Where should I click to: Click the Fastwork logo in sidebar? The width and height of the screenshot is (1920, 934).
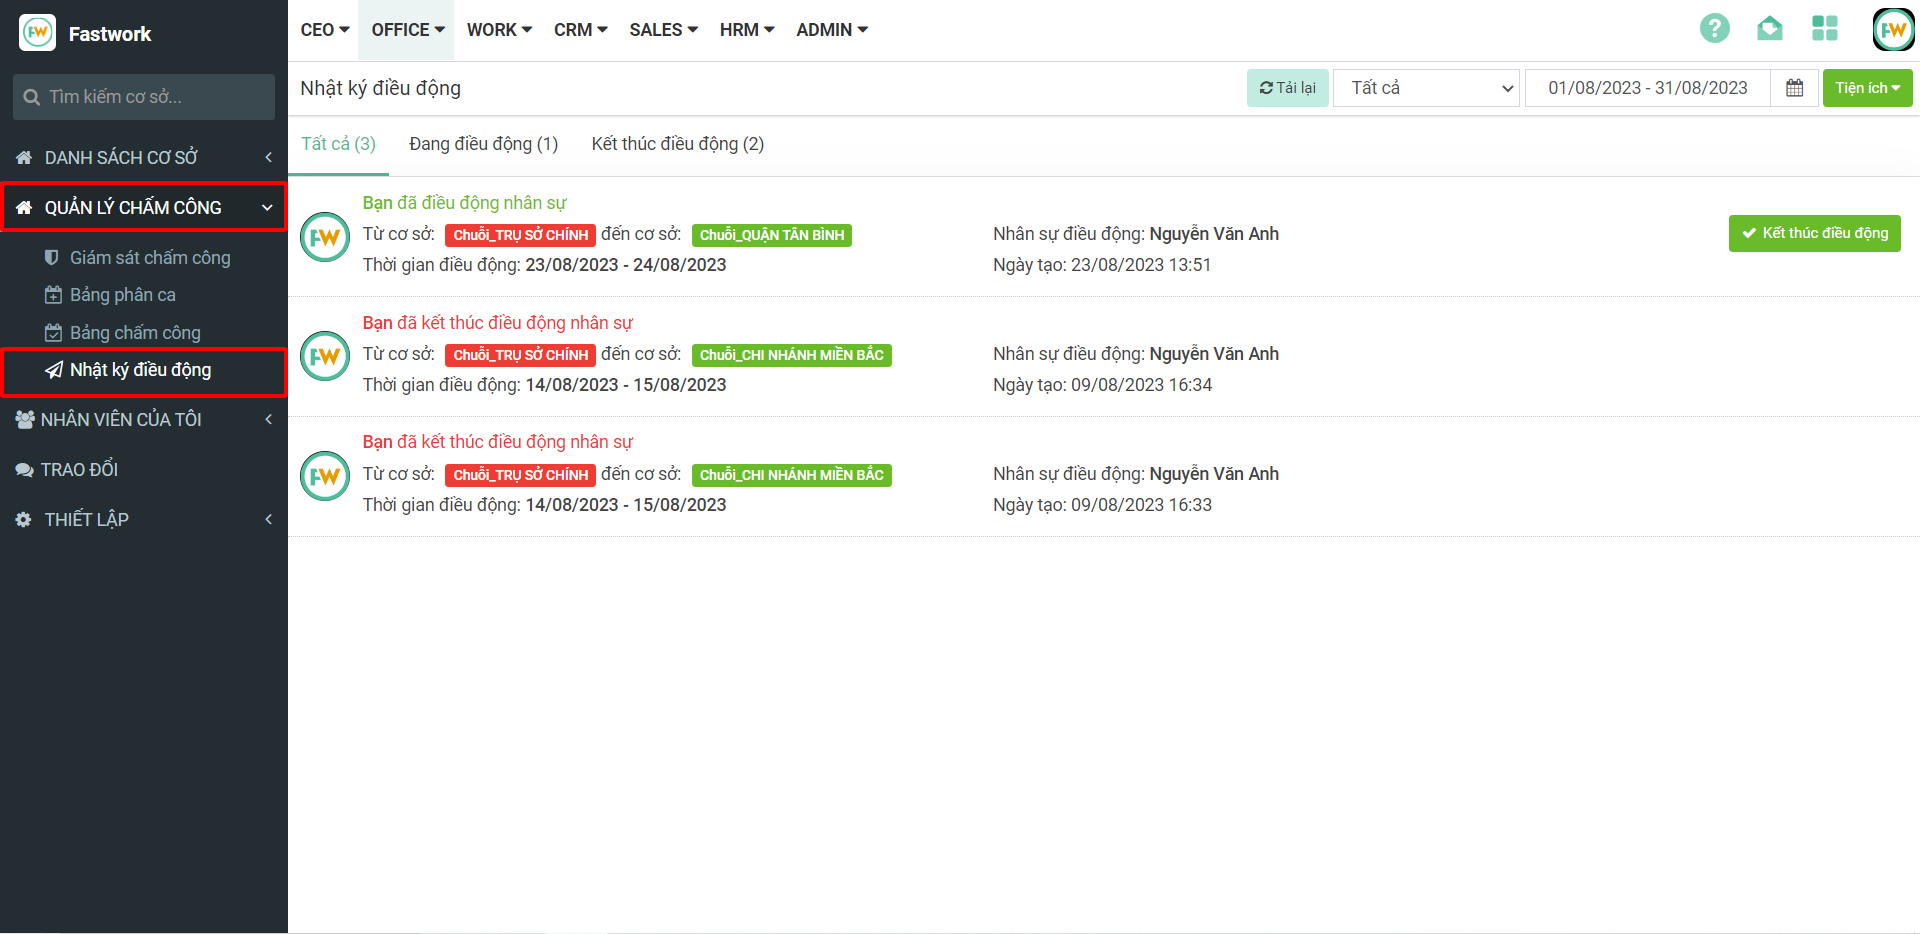38,33
